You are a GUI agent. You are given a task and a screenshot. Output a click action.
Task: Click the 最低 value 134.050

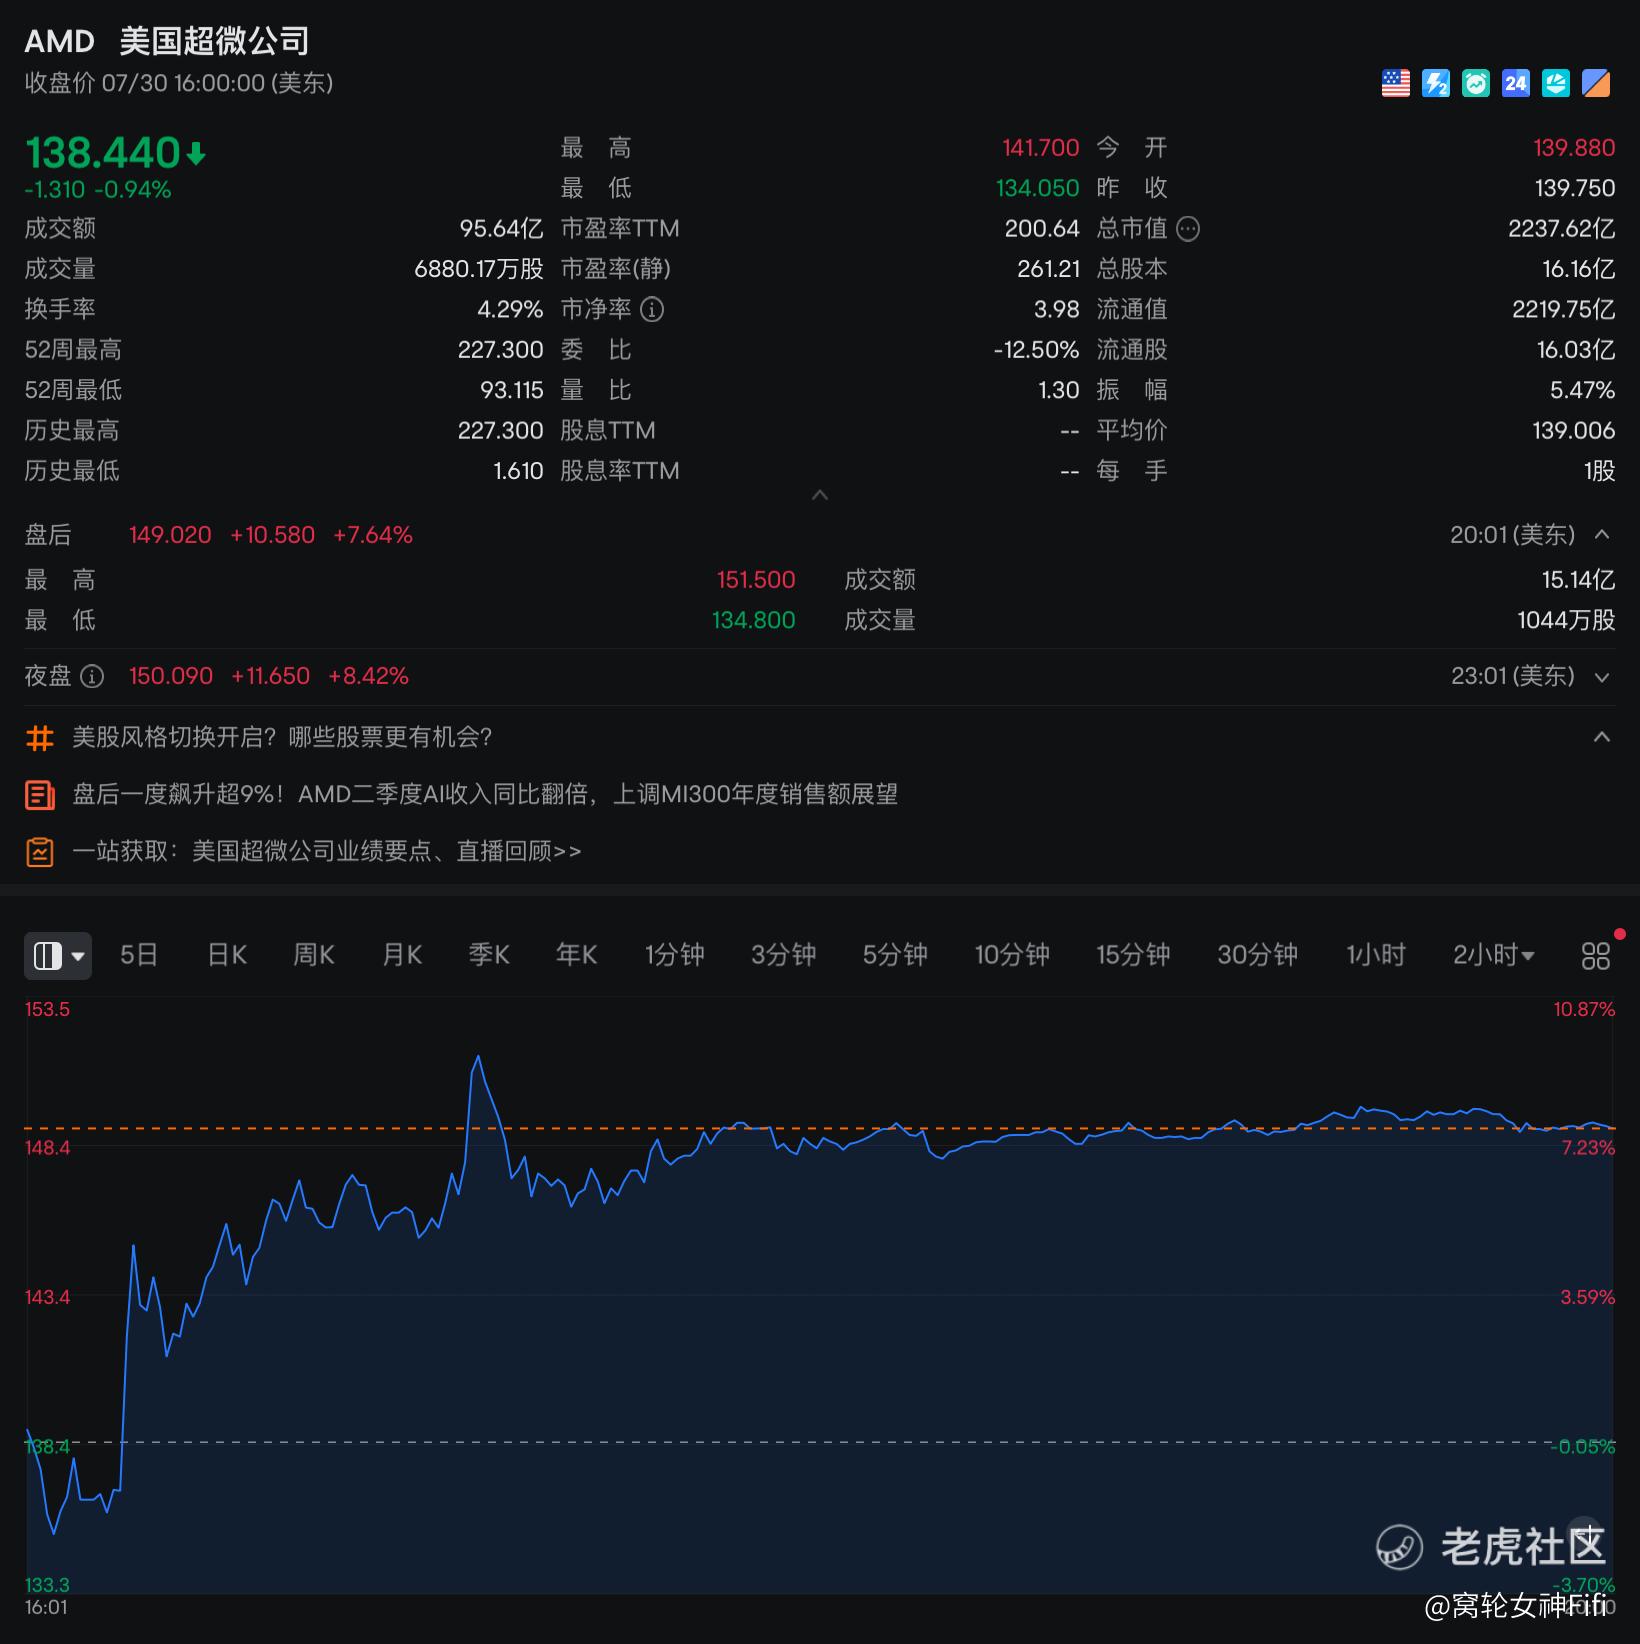pos(1038,188)
